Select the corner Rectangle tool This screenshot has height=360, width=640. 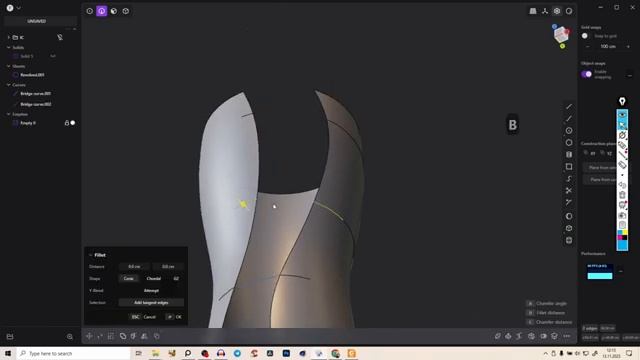click(569, 167)
